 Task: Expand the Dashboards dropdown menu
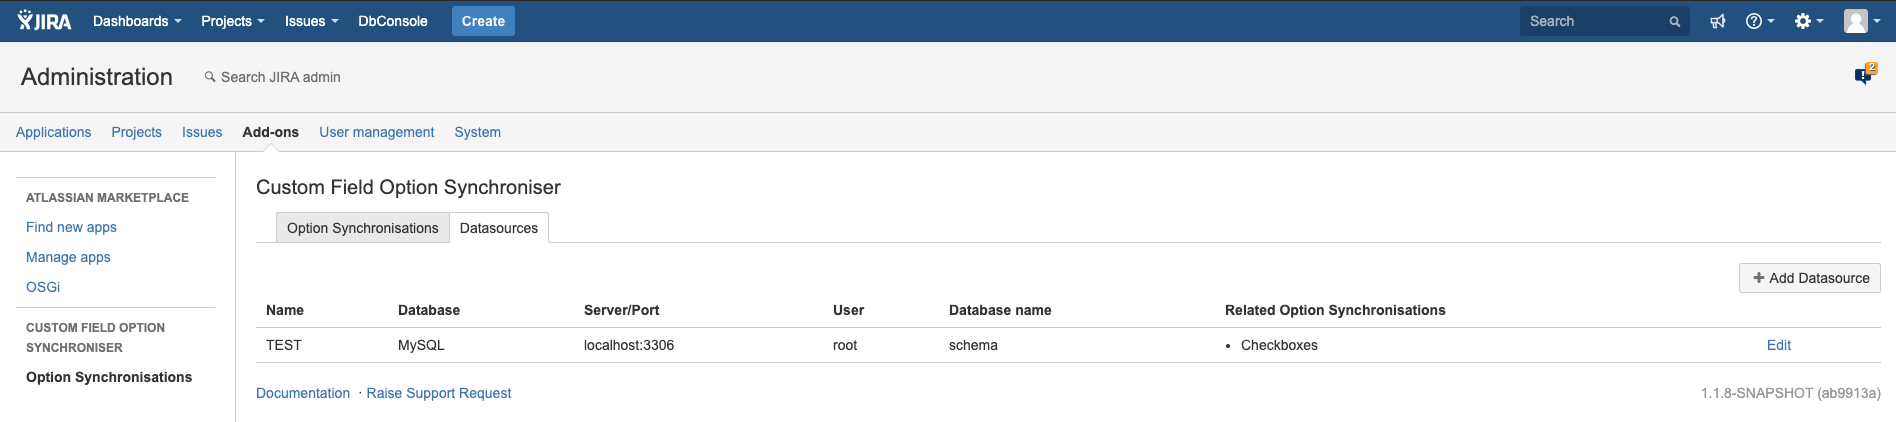[x=137, y=21]
